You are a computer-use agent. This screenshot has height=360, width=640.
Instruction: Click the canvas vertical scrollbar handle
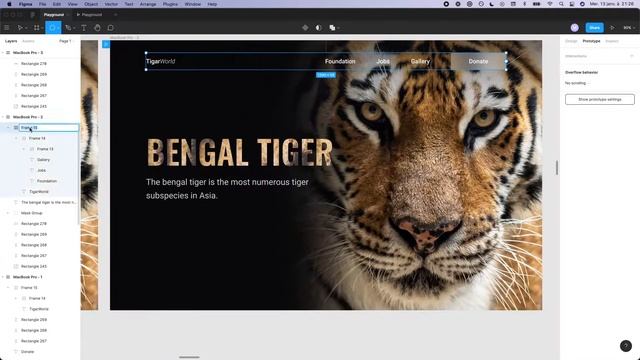click(557, 168)
